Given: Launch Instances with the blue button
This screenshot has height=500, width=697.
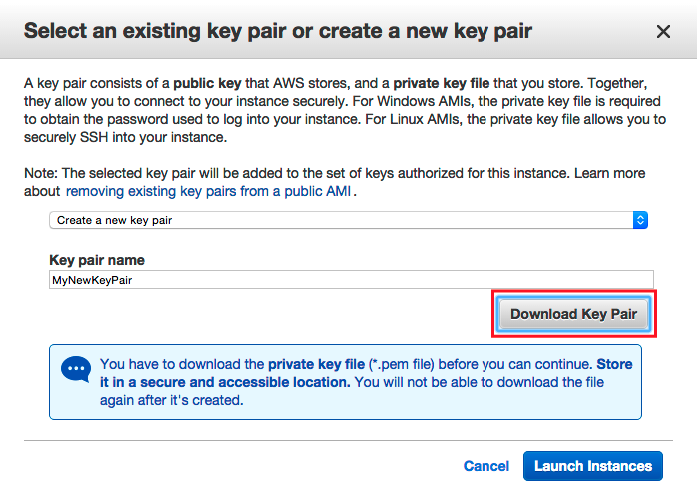Looking at the screenshot, I should coord(592,466).
